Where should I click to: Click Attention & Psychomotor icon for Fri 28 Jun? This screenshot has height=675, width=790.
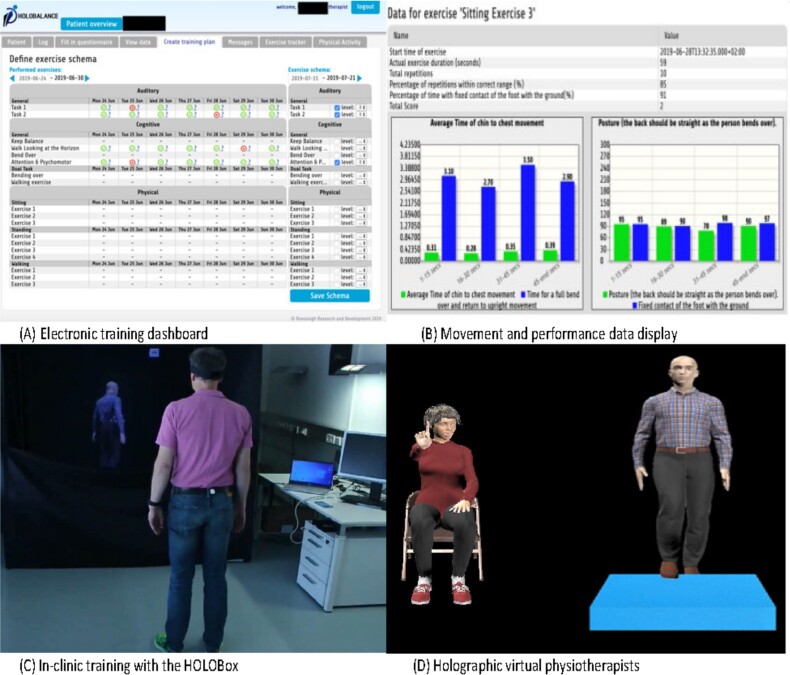click(217, 162)
